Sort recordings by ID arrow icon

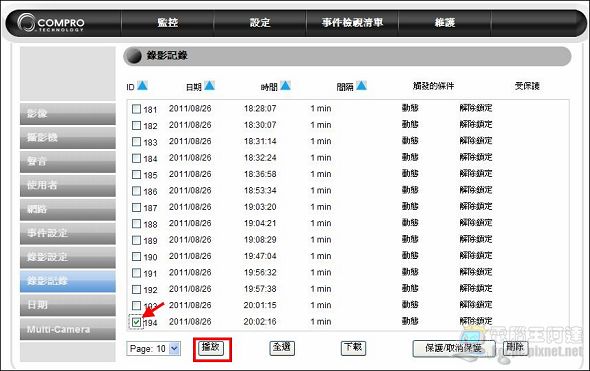click(x=142, y=86)
